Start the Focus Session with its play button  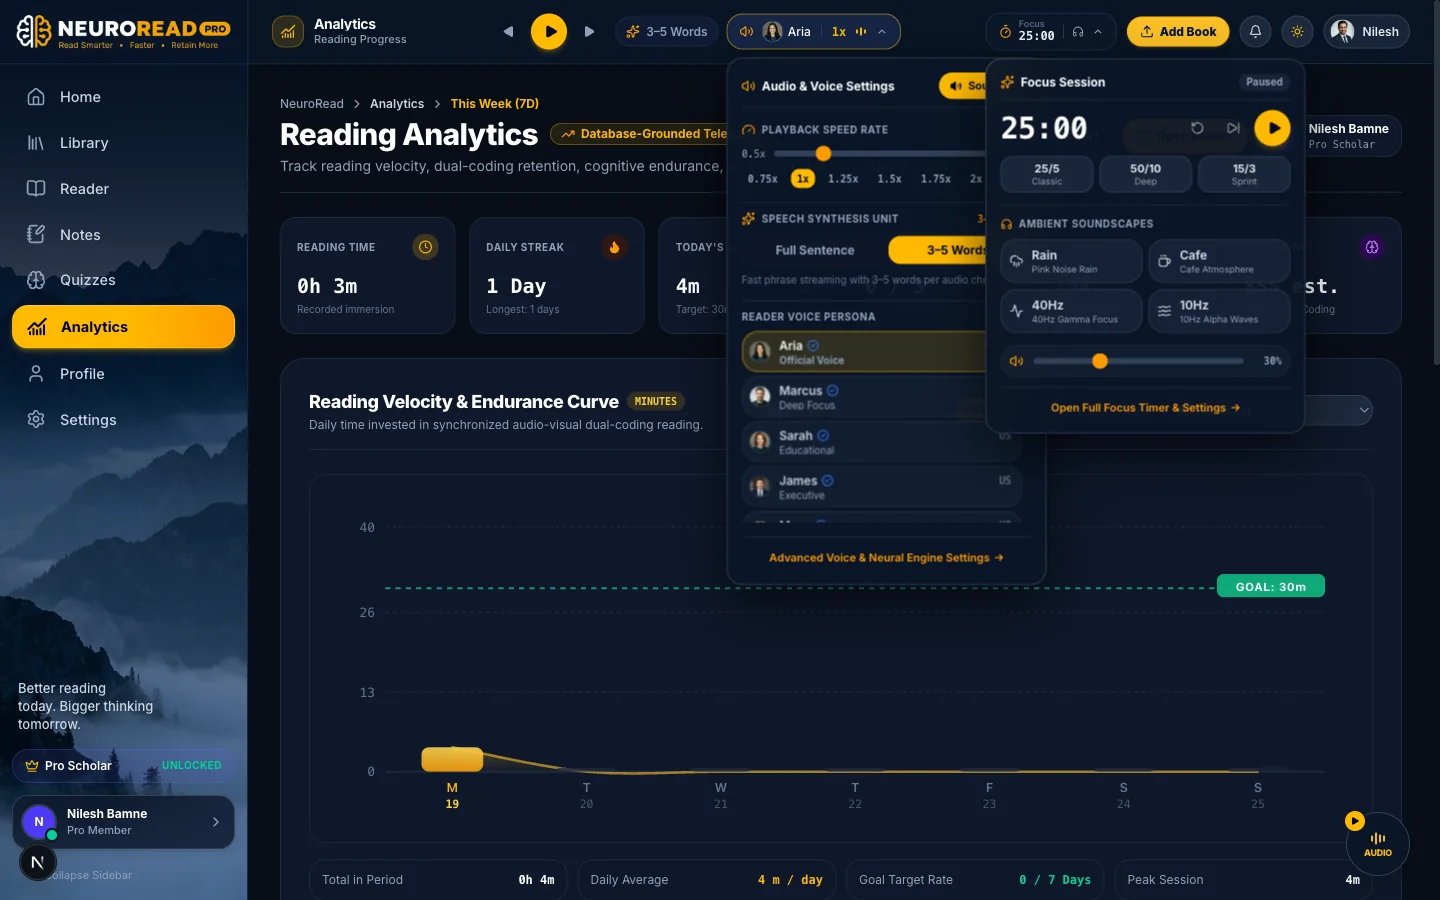pyautogui.click(x=1272, y=128)
